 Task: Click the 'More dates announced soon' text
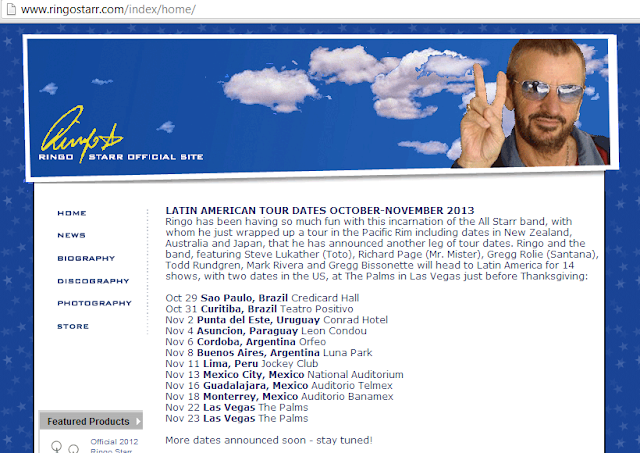pyautogui.click(x=269, y=440)
